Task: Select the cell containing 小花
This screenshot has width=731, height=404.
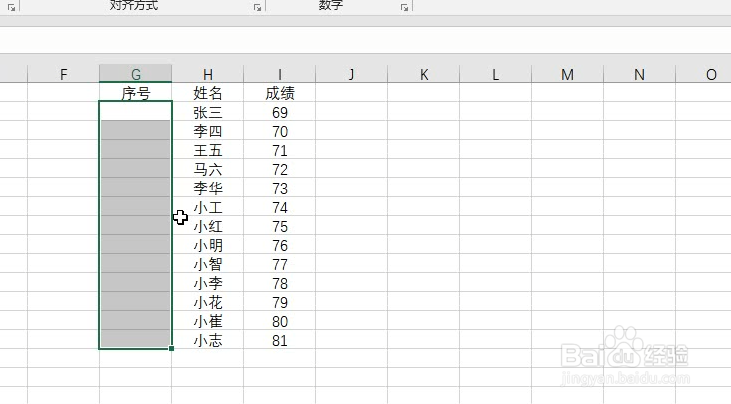Action: [207, 301]
